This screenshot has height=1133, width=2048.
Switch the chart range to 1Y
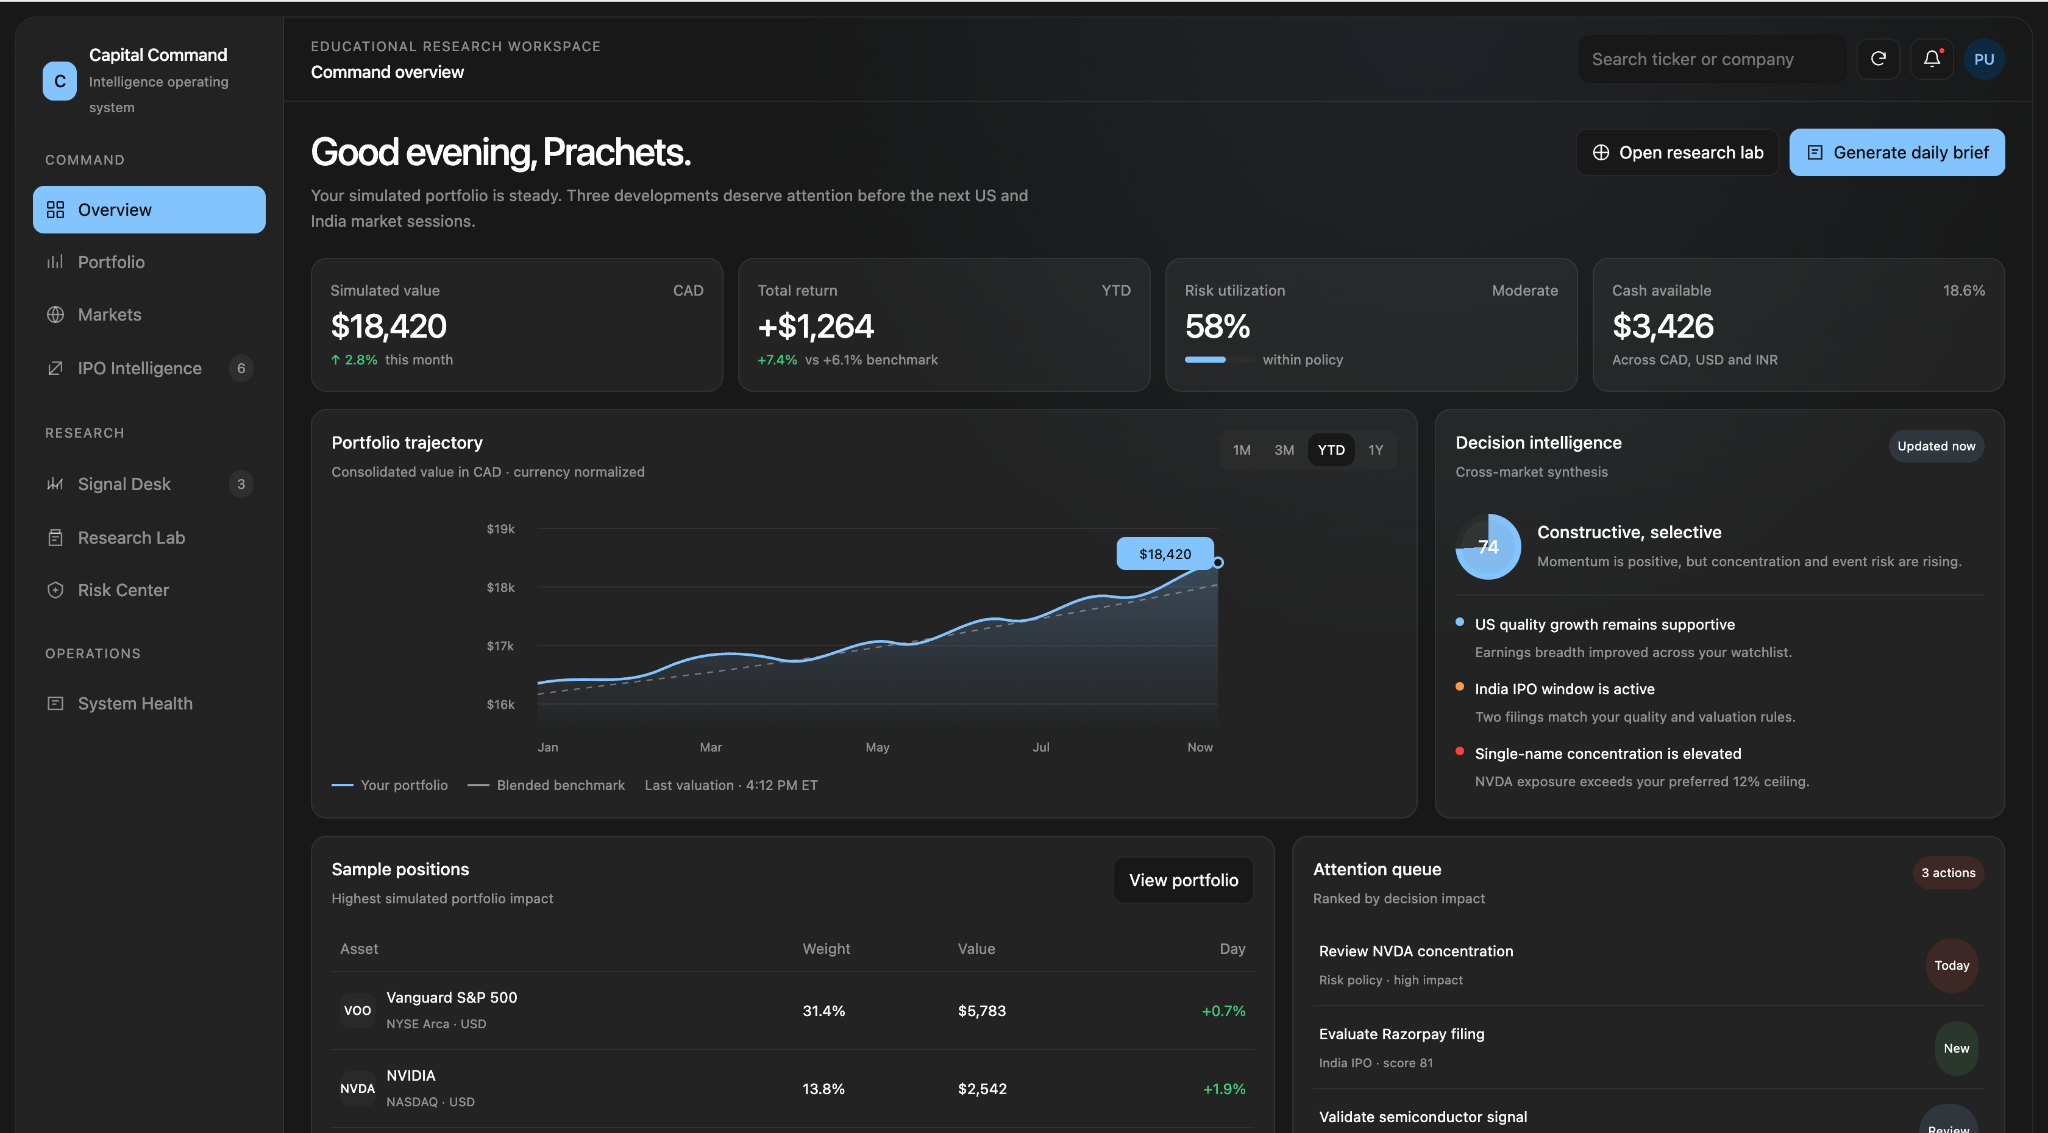coord(1376,450)
